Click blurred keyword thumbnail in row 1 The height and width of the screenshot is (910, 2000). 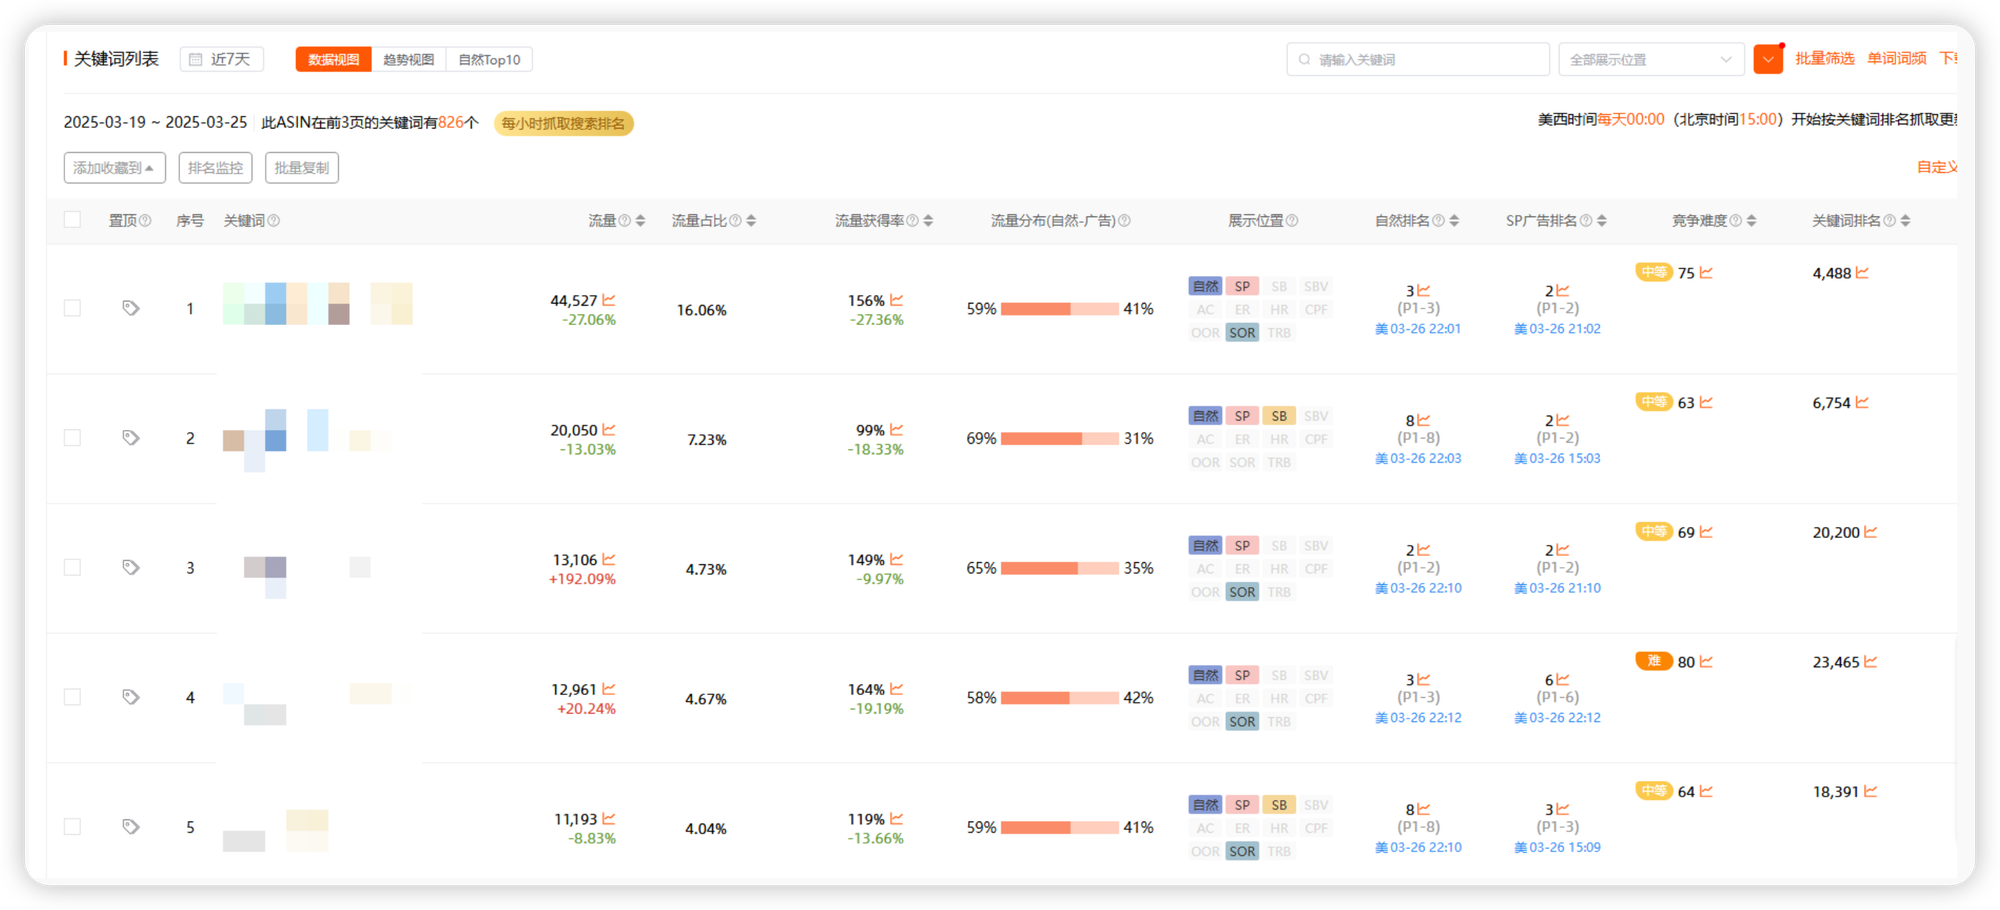point(318,303)
